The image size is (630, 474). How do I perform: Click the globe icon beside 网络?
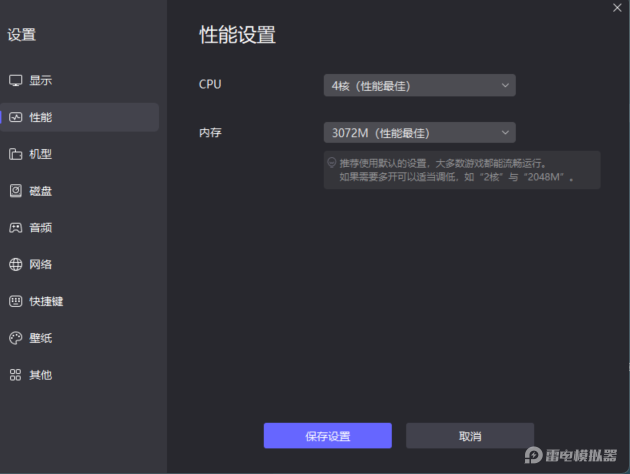click(x=15, y=264)
